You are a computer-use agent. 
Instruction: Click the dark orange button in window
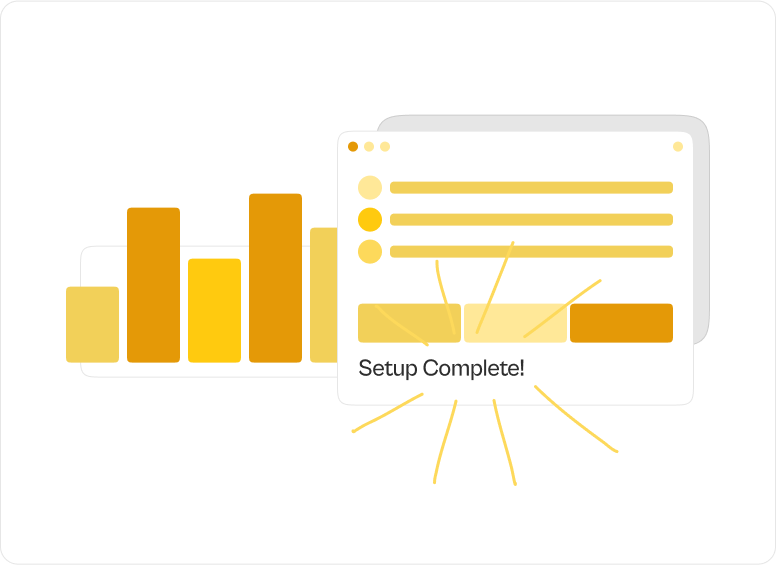click(621, 323)
